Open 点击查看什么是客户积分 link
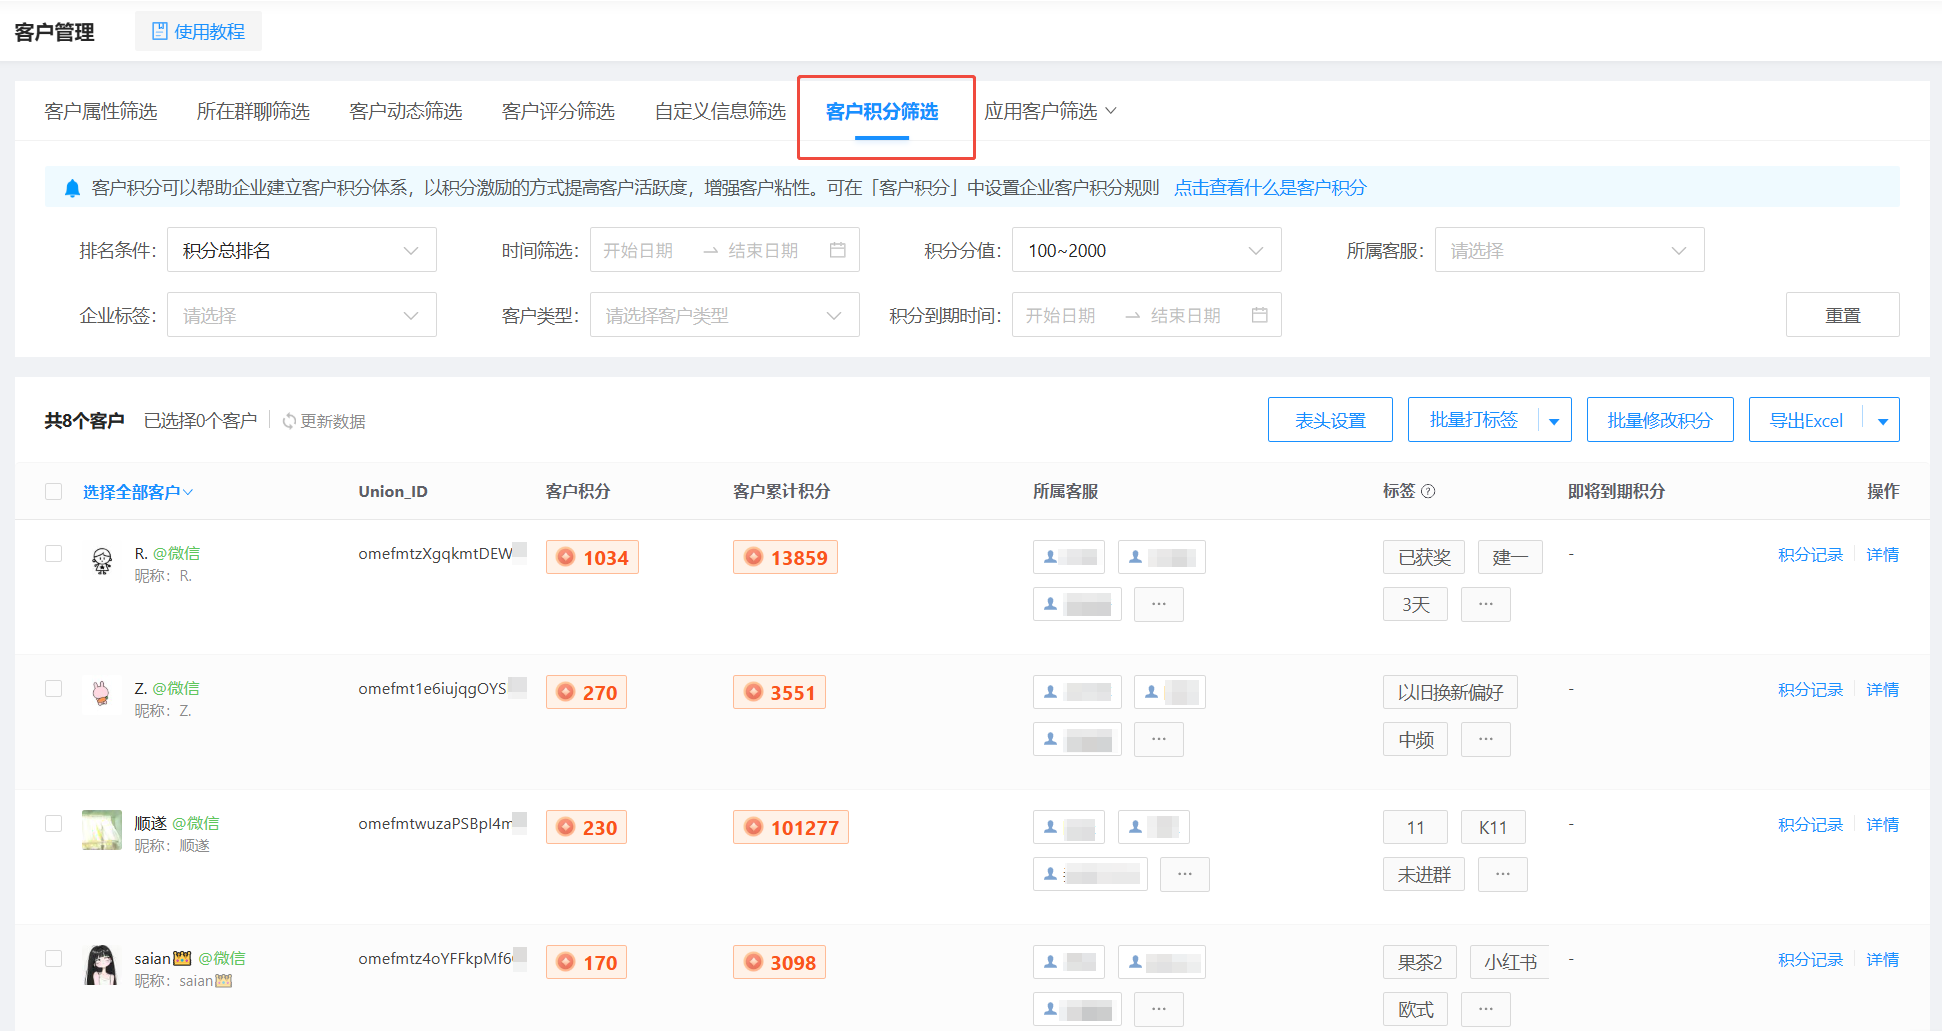This screenshot has height=1031, width=1942. tap(1270, 188)
